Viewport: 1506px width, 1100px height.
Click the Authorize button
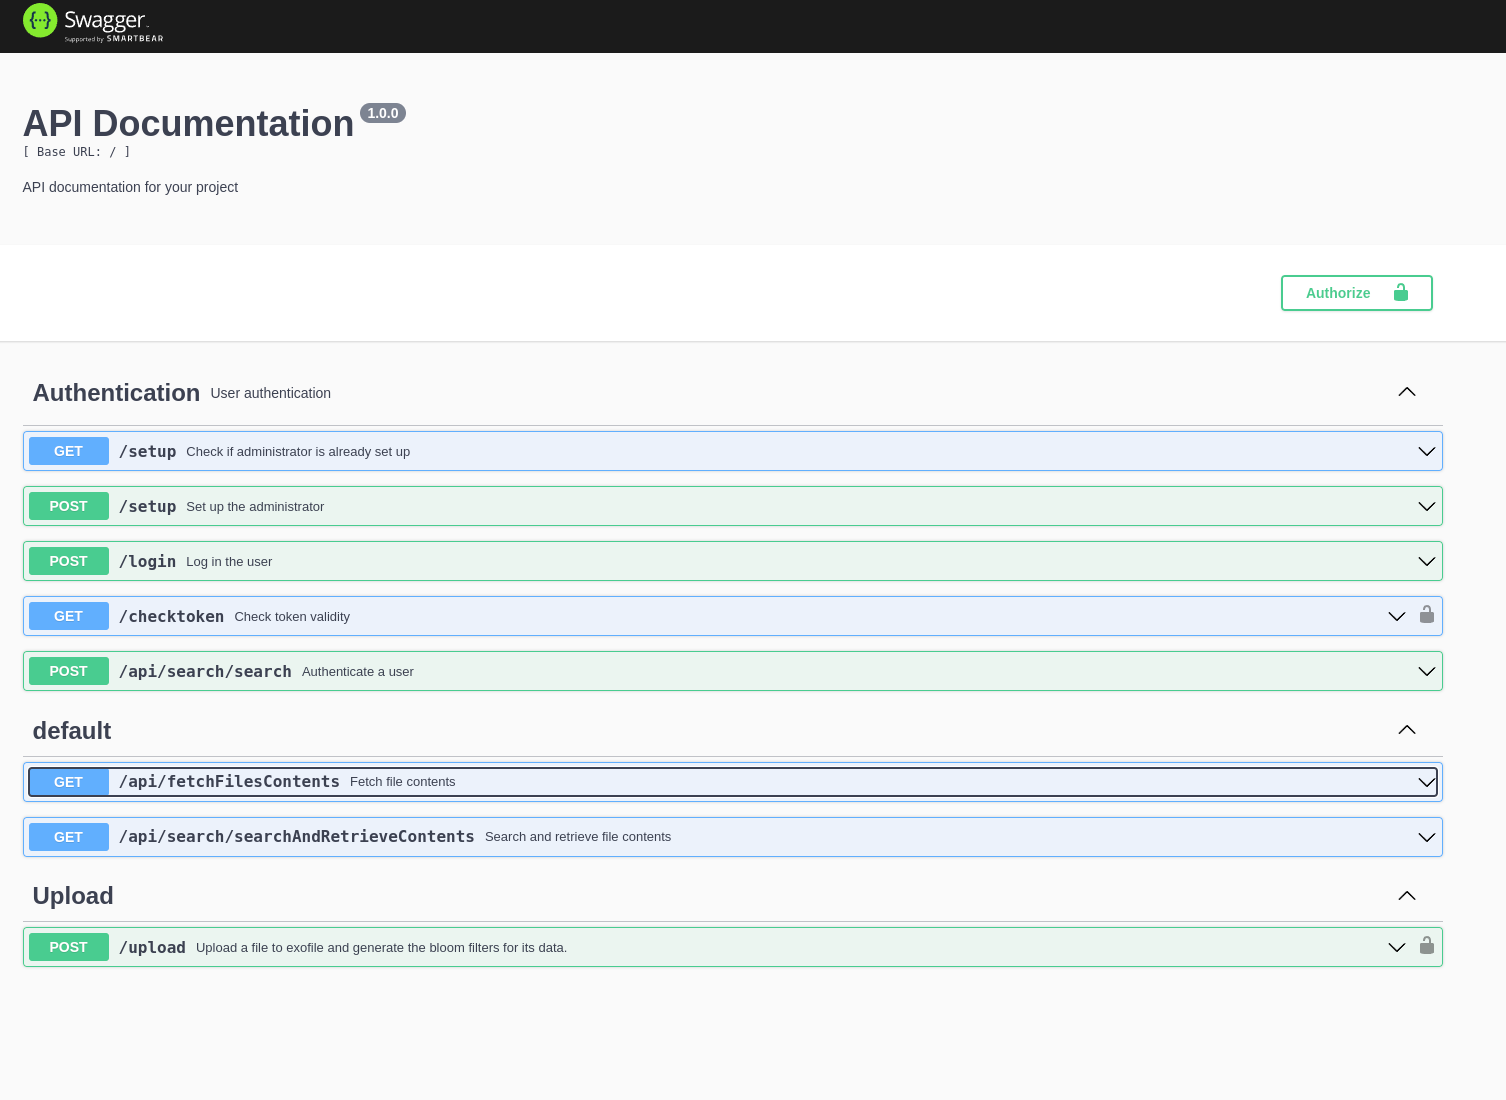(x=1356, y=293)
